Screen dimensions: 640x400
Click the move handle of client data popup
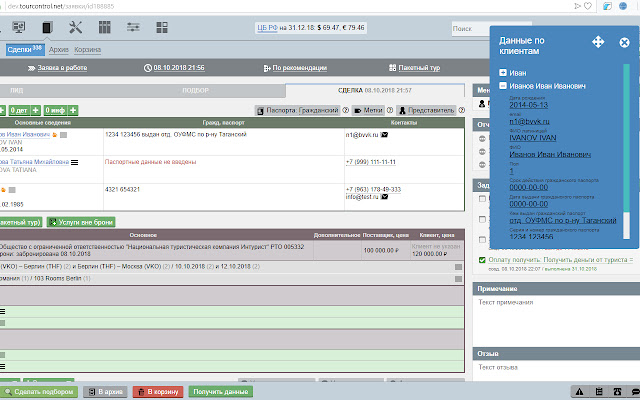[598, 42]
